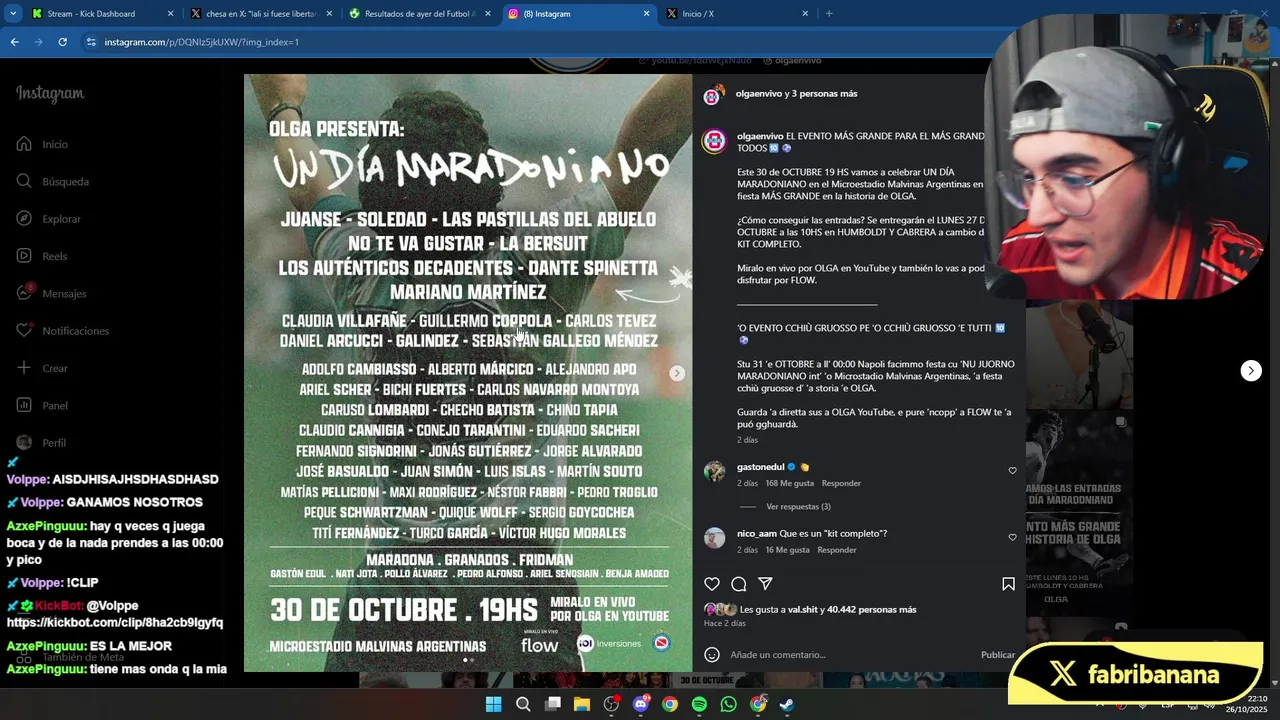Open the 16 Me gusta list
The height and width of the screenshot is (720, 1280).
coord(787,550)
